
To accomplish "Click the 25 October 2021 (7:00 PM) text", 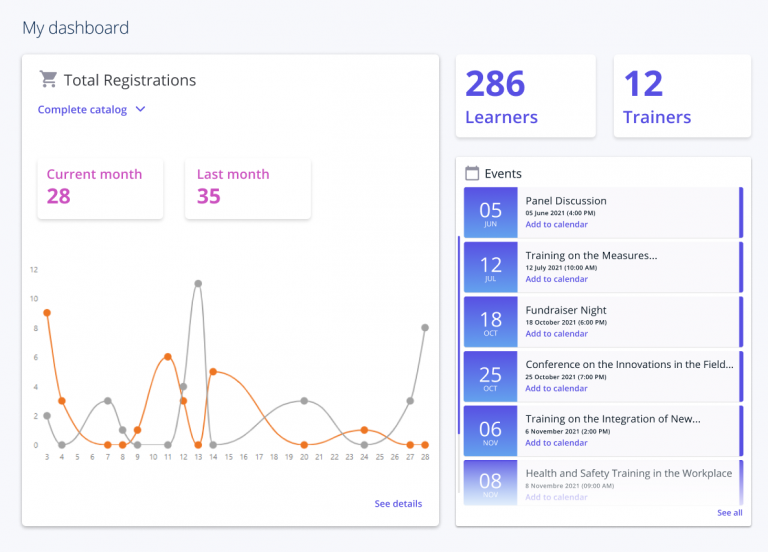I will coord(566,377).
